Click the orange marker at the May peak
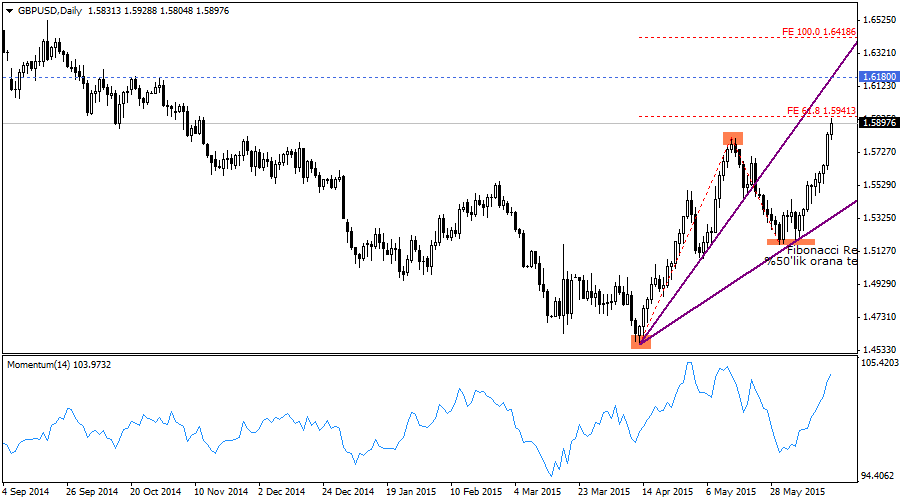 click(x=734, y=138)
